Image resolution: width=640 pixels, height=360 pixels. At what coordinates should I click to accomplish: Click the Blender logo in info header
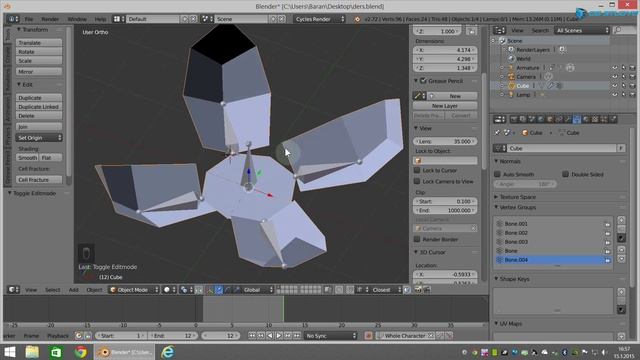357,19
